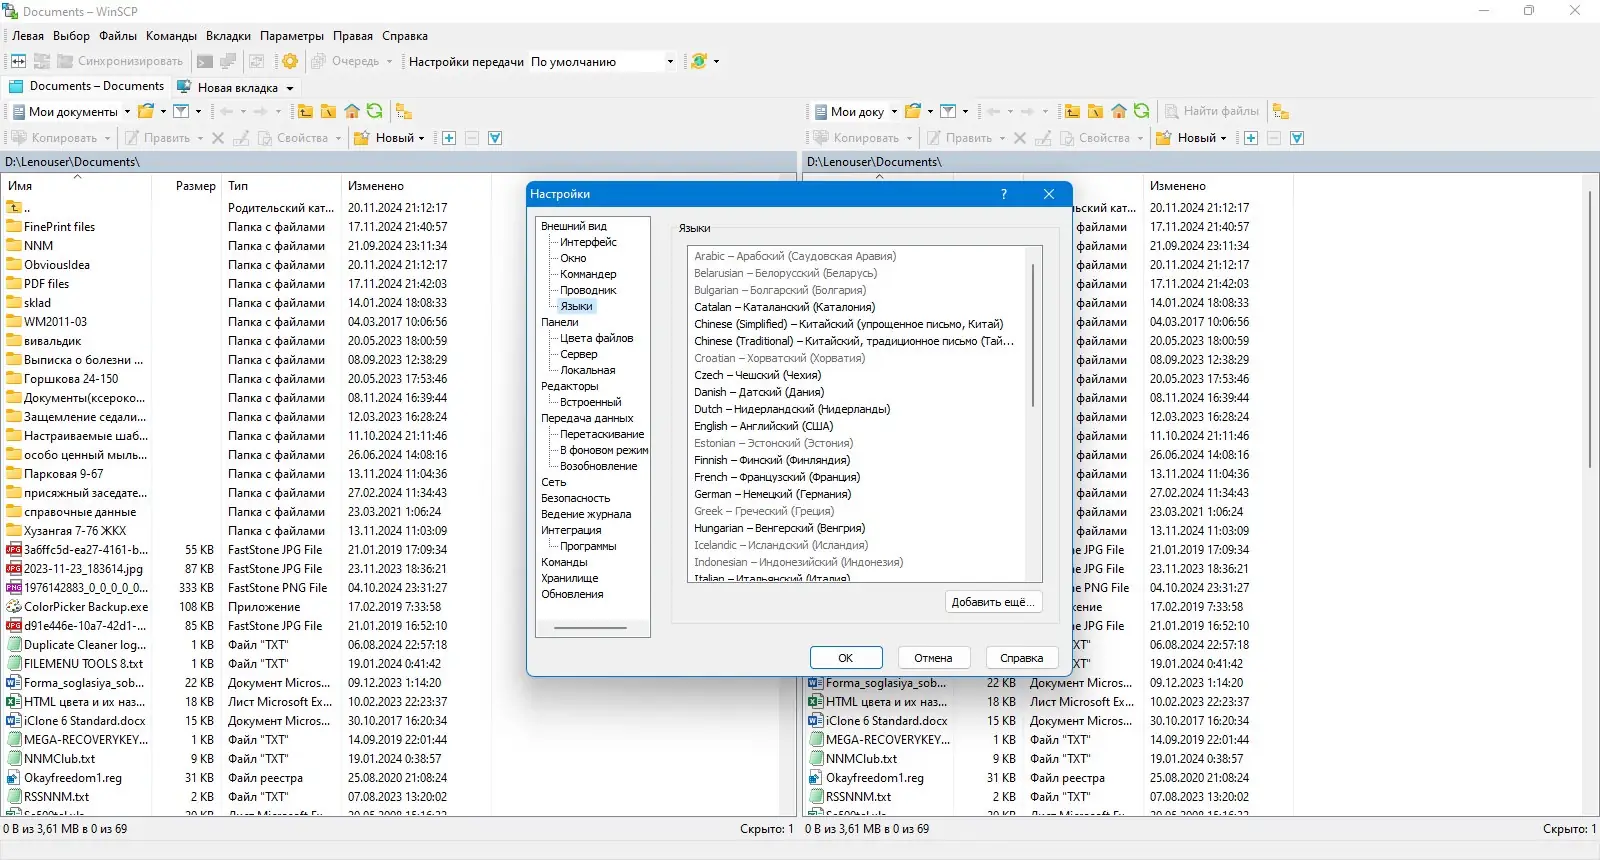The width and height of the screenshot is (1600, 860).
Task: Click the languages list vertical scrollbar
Action: click(x=1033, y=335)
